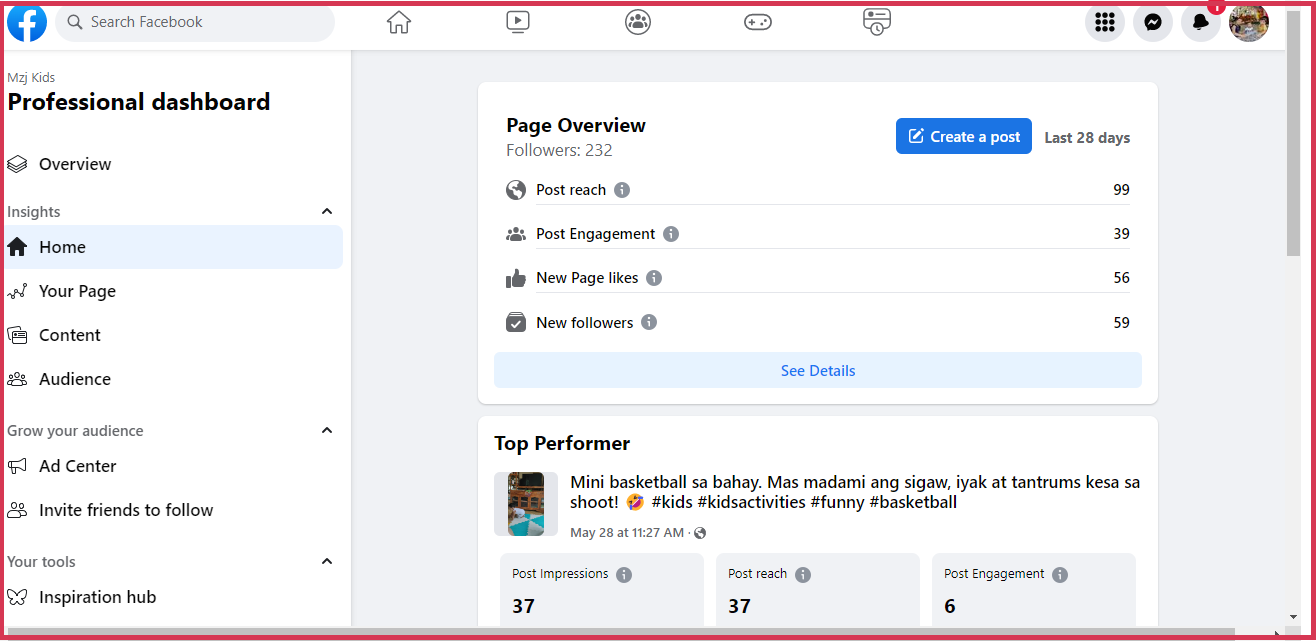Image resolution: width=1316 pixels, height=641 pixels.
Task: Click the See Details button
Action: (x=818, y=370)
